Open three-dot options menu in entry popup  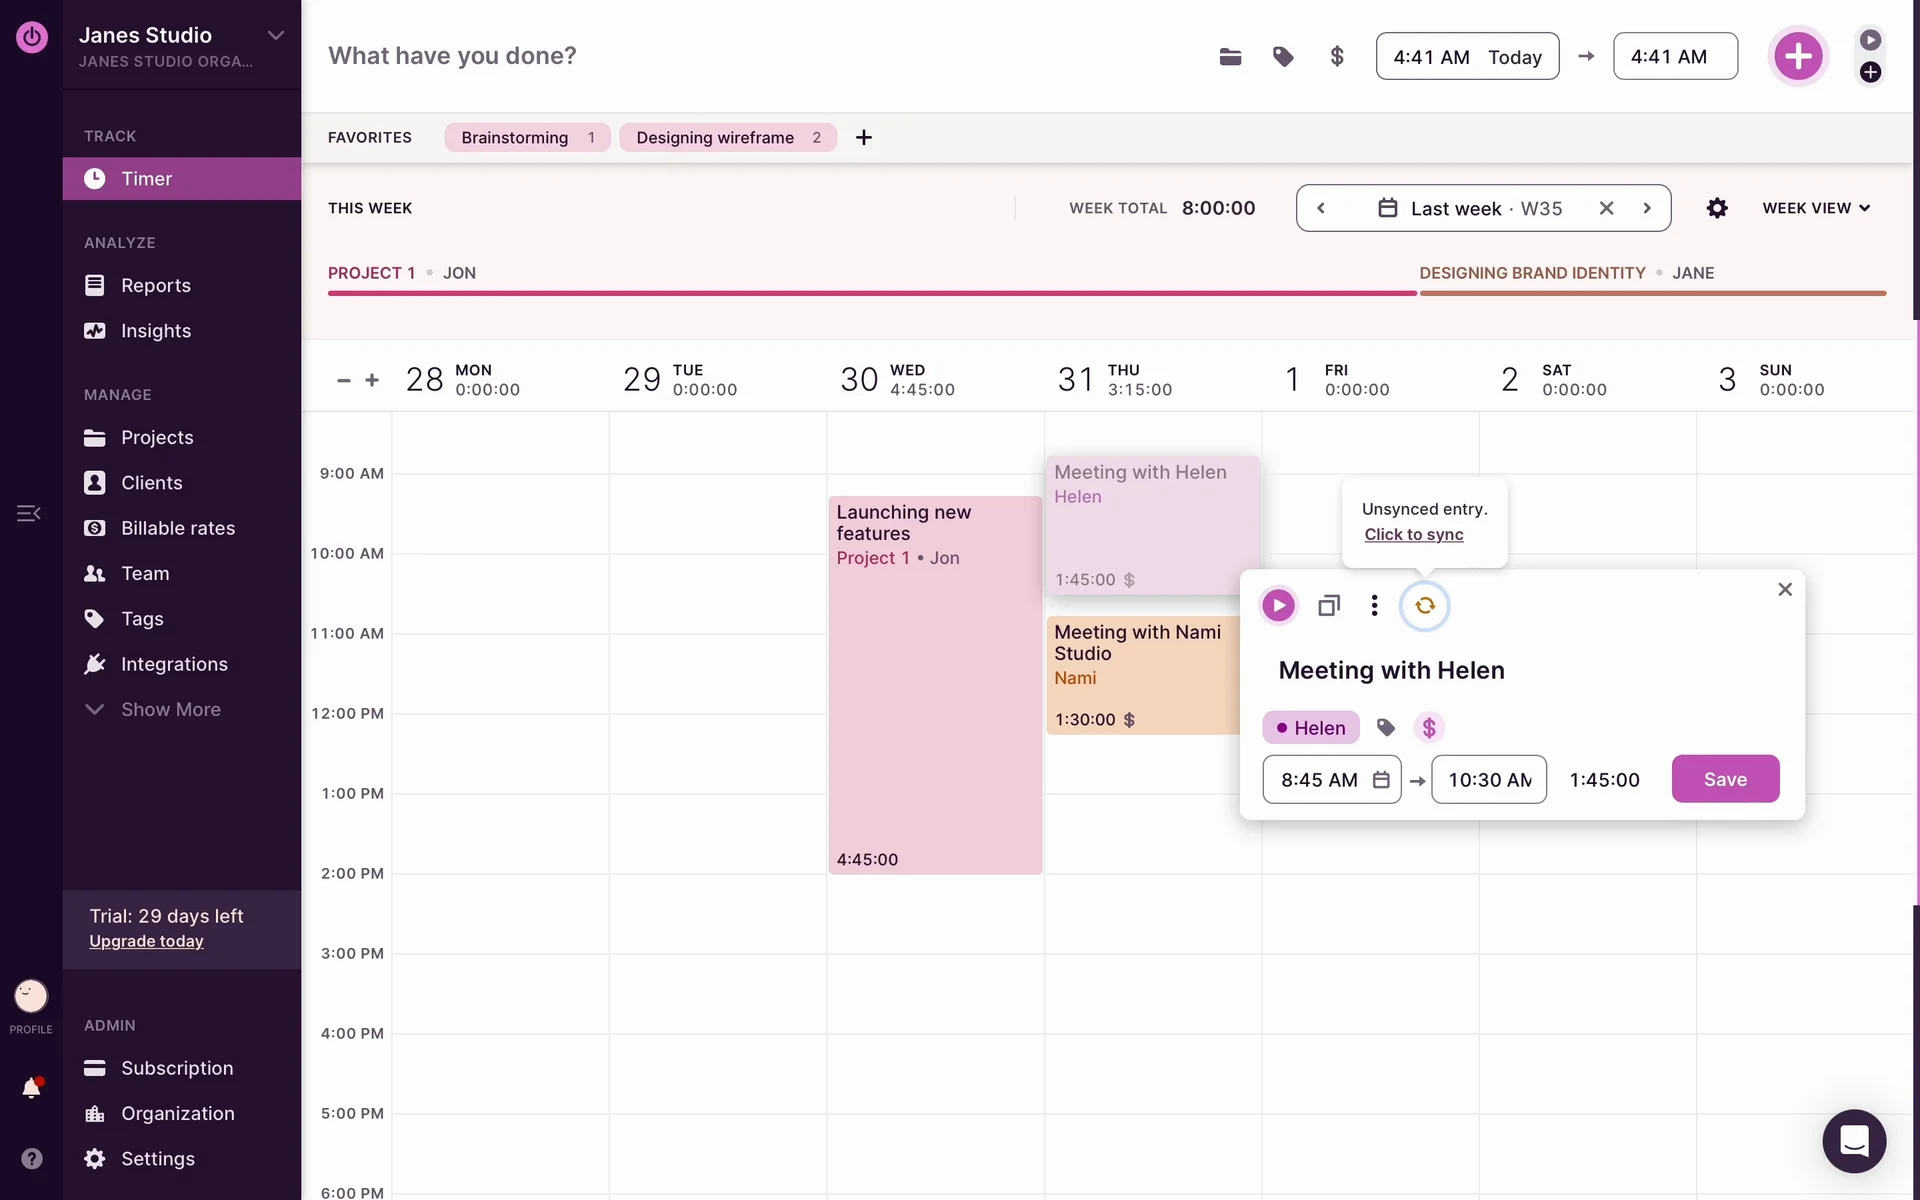coord(1374,605)
